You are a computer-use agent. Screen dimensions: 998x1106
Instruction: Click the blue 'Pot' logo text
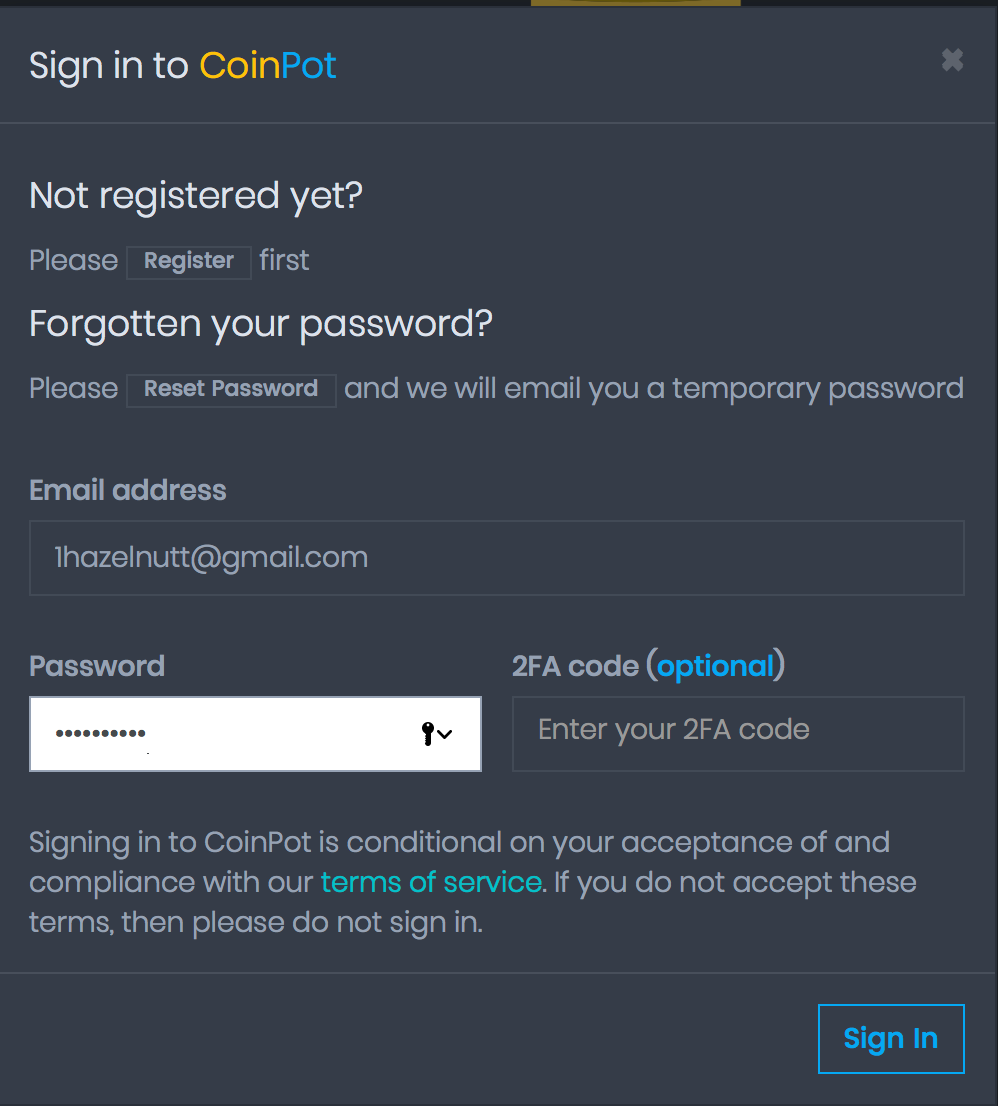pyautogui.click(x=308, y=66)
